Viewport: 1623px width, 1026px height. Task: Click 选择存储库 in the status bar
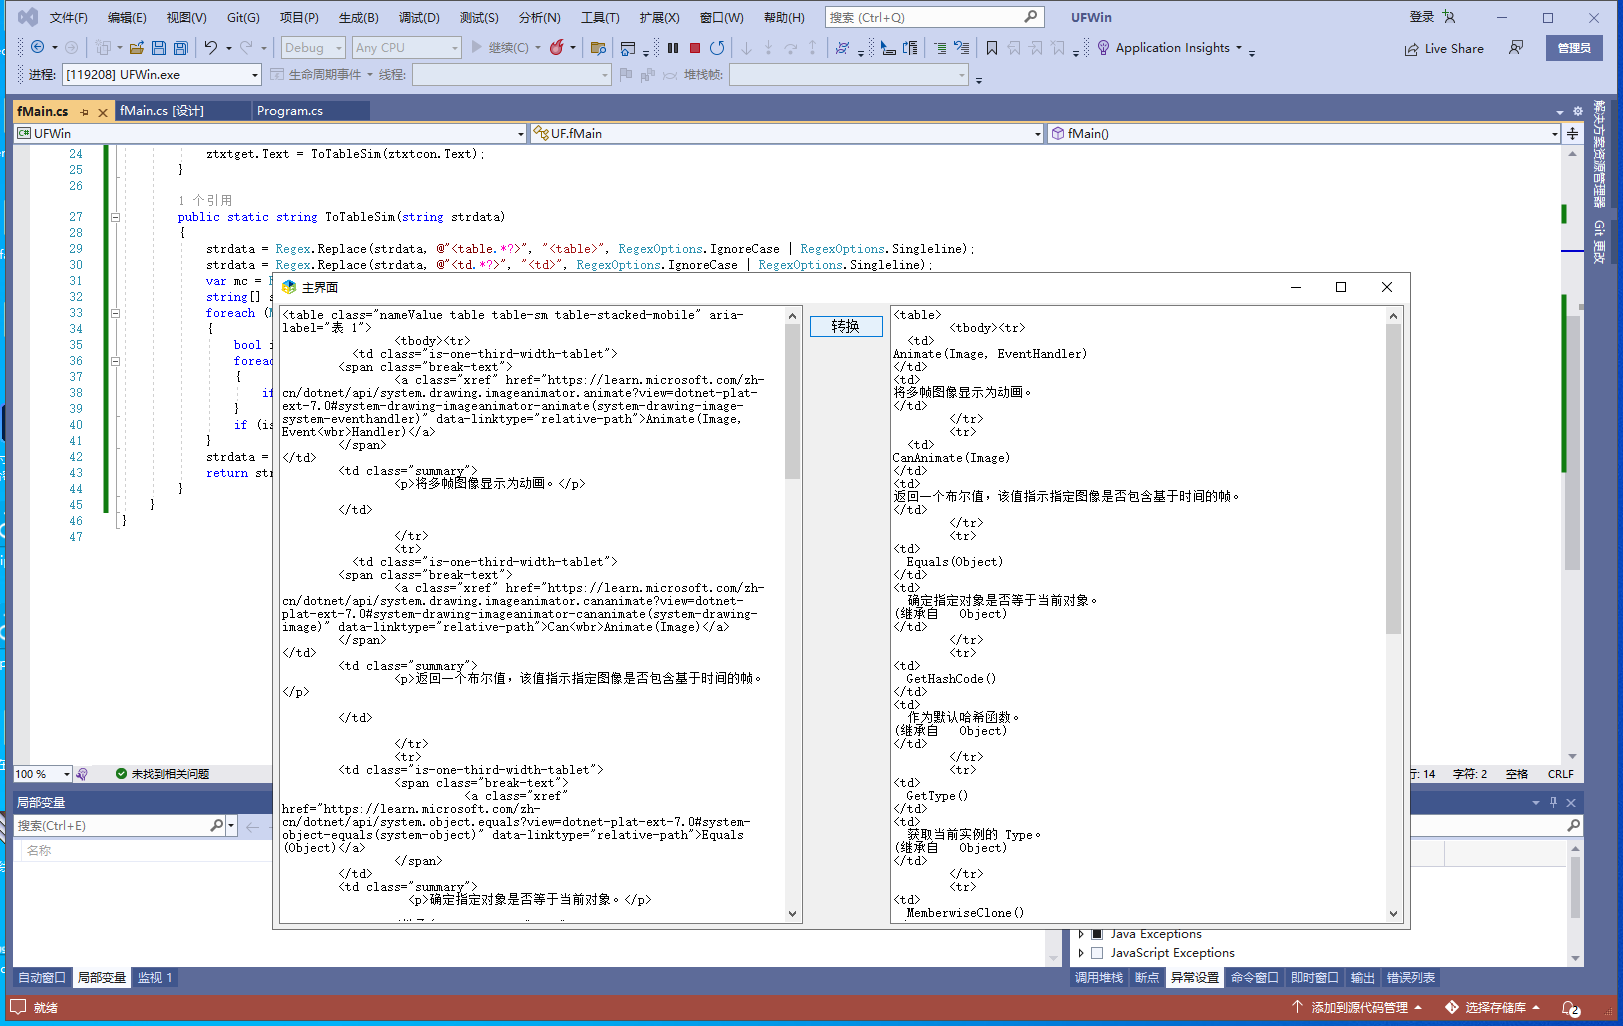coord(1494,1008)
